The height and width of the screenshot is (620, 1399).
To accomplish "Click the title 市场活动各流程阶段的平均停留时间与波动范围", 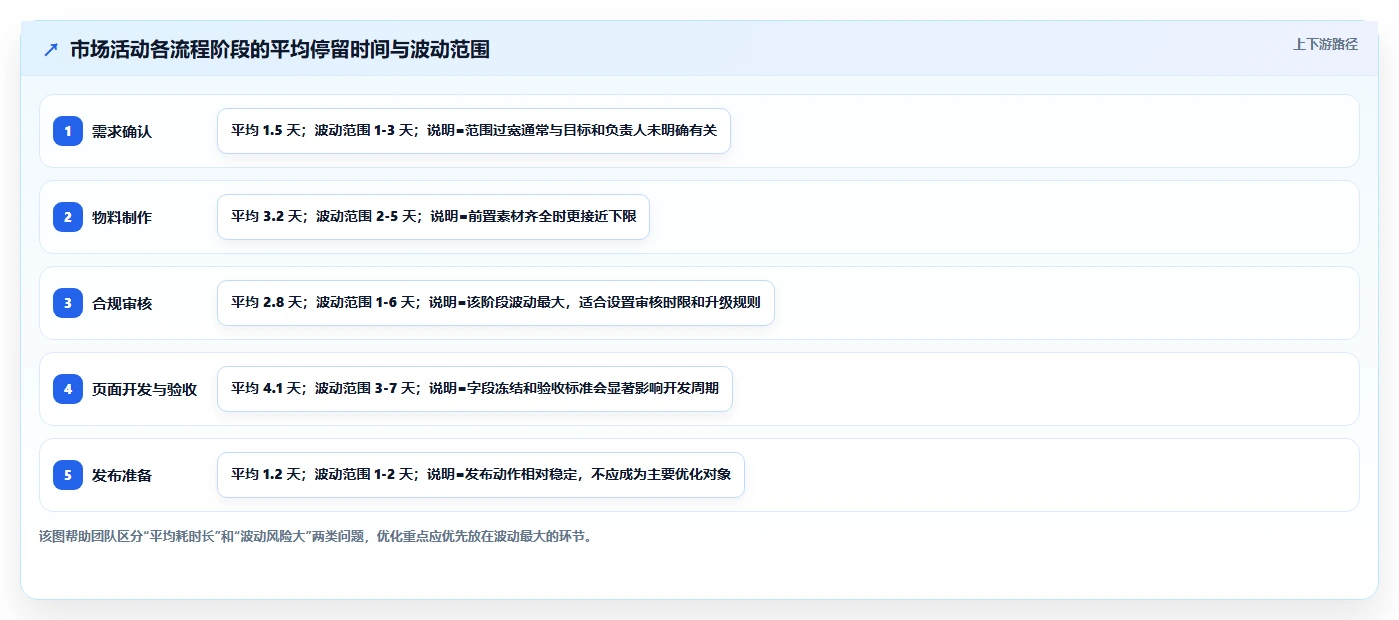I will click(280, 49).
